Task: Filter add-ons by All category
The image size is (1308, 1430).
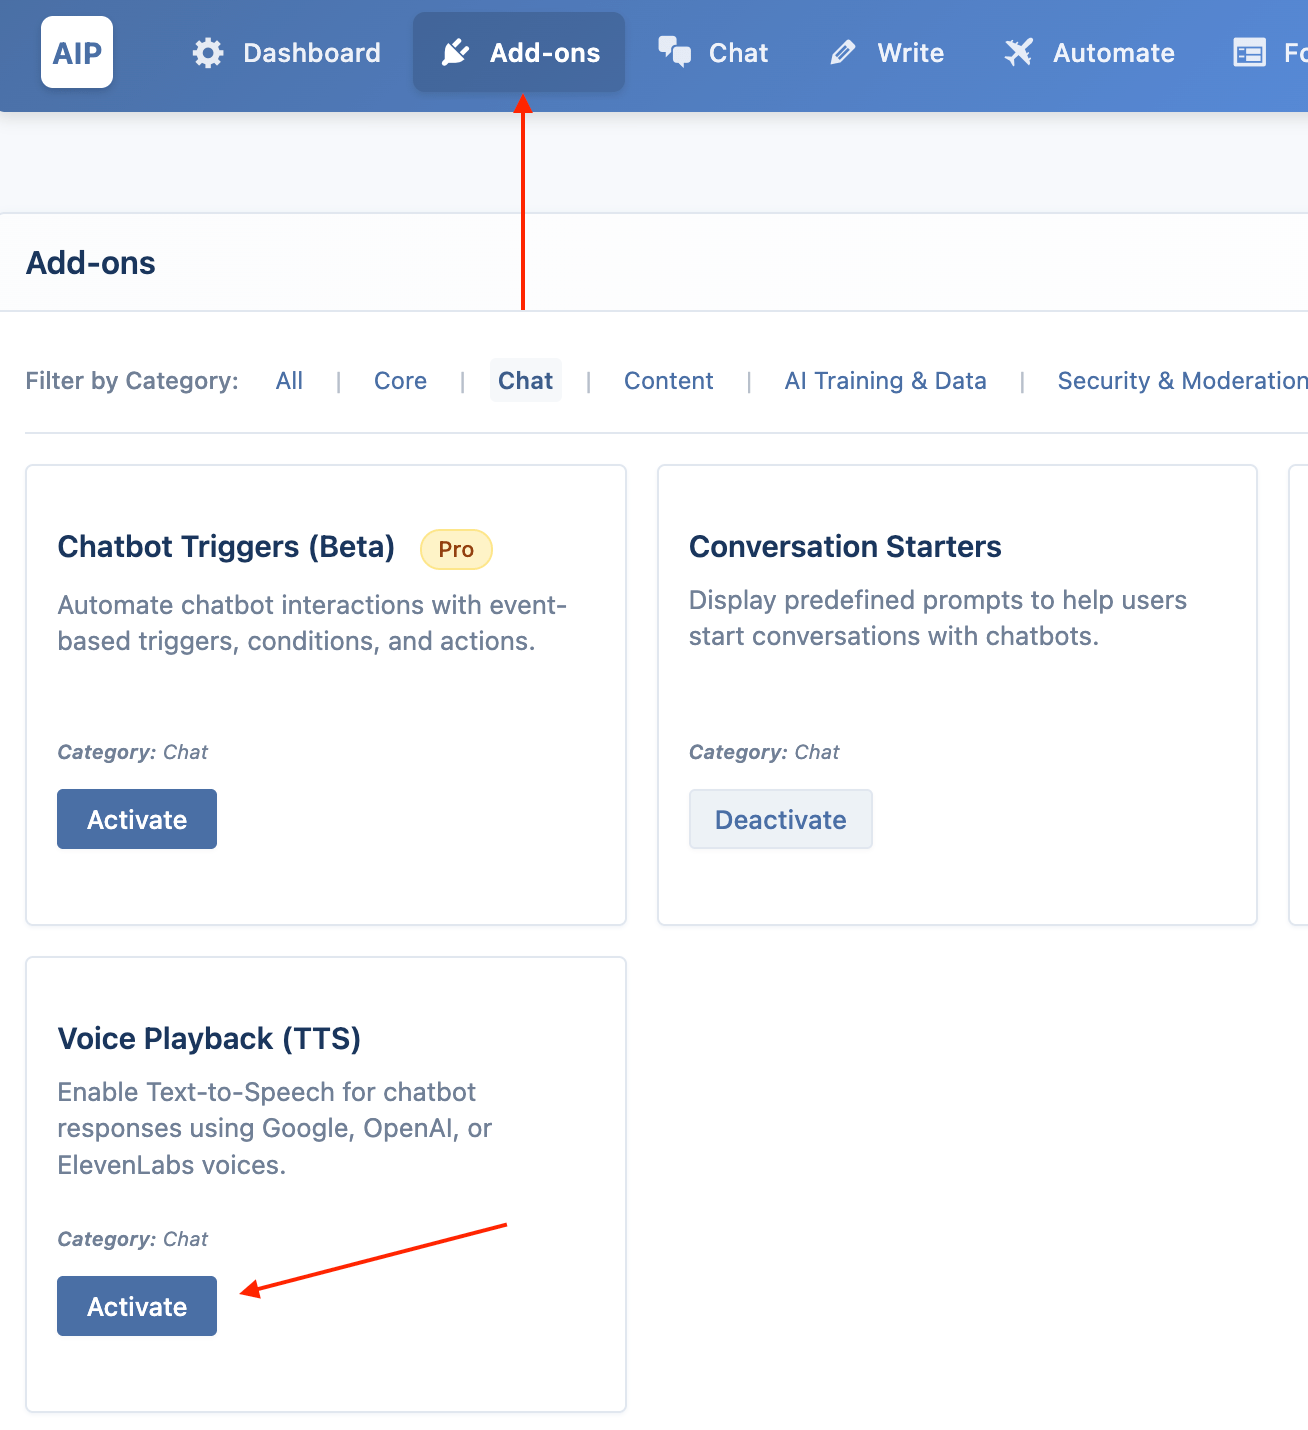Action: (x=289, y=381)
